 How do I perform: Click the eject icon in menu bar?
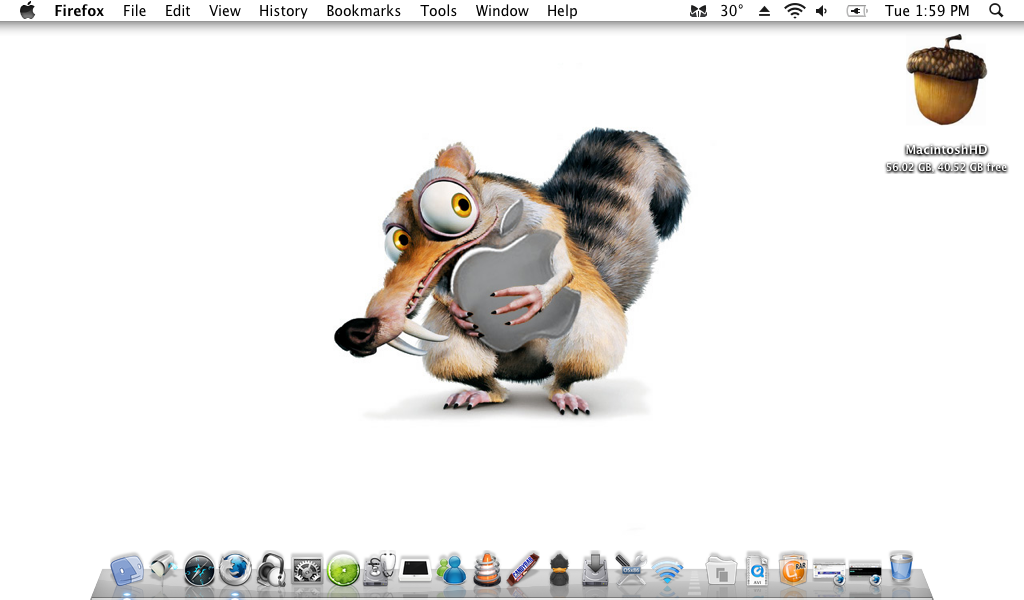[x=764, y=11]
